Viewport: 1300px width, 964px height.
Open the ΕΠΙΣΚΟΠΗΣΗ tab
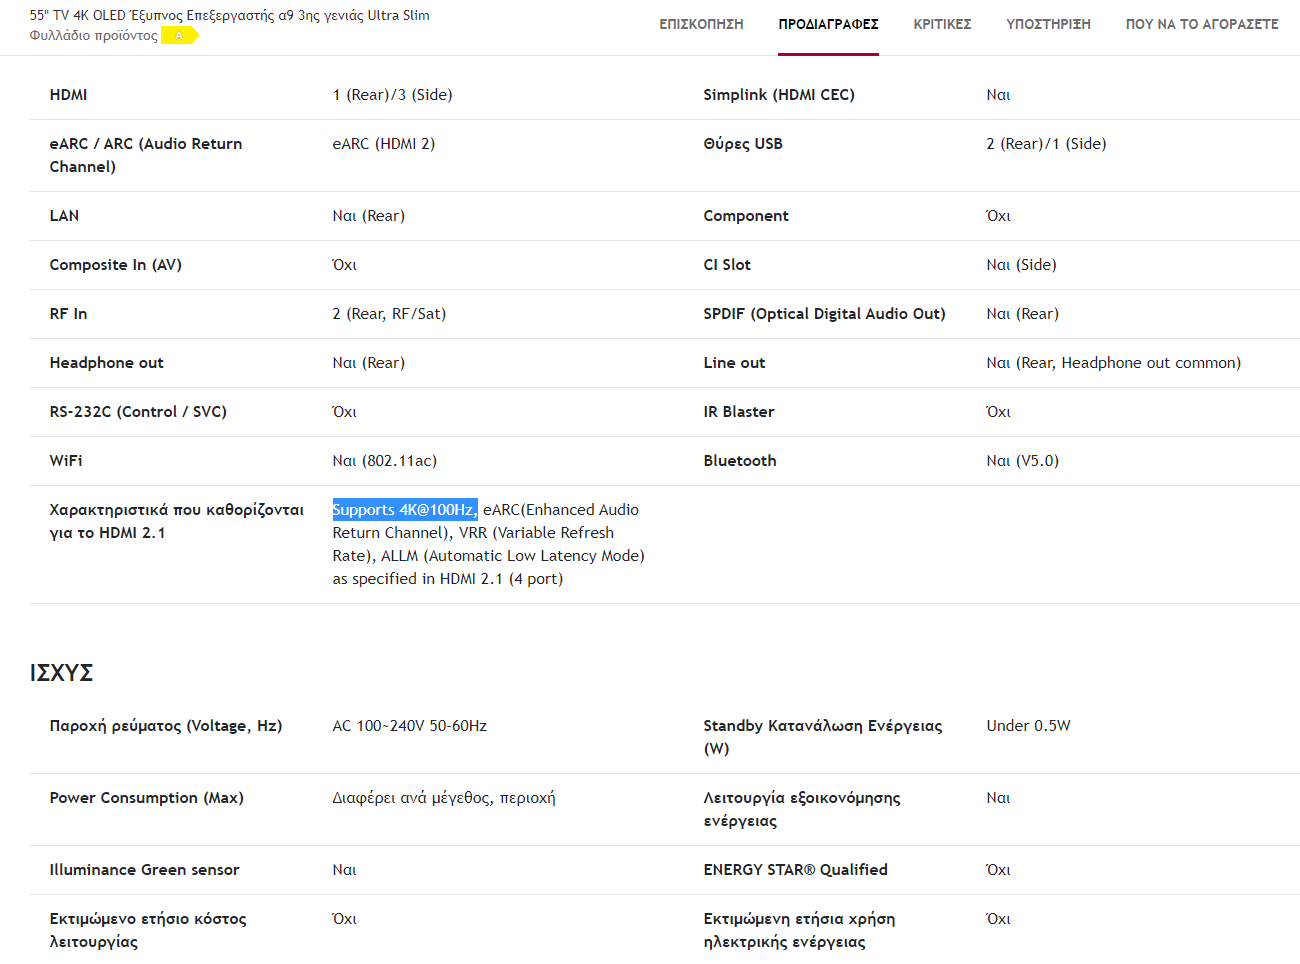point(701,24)
